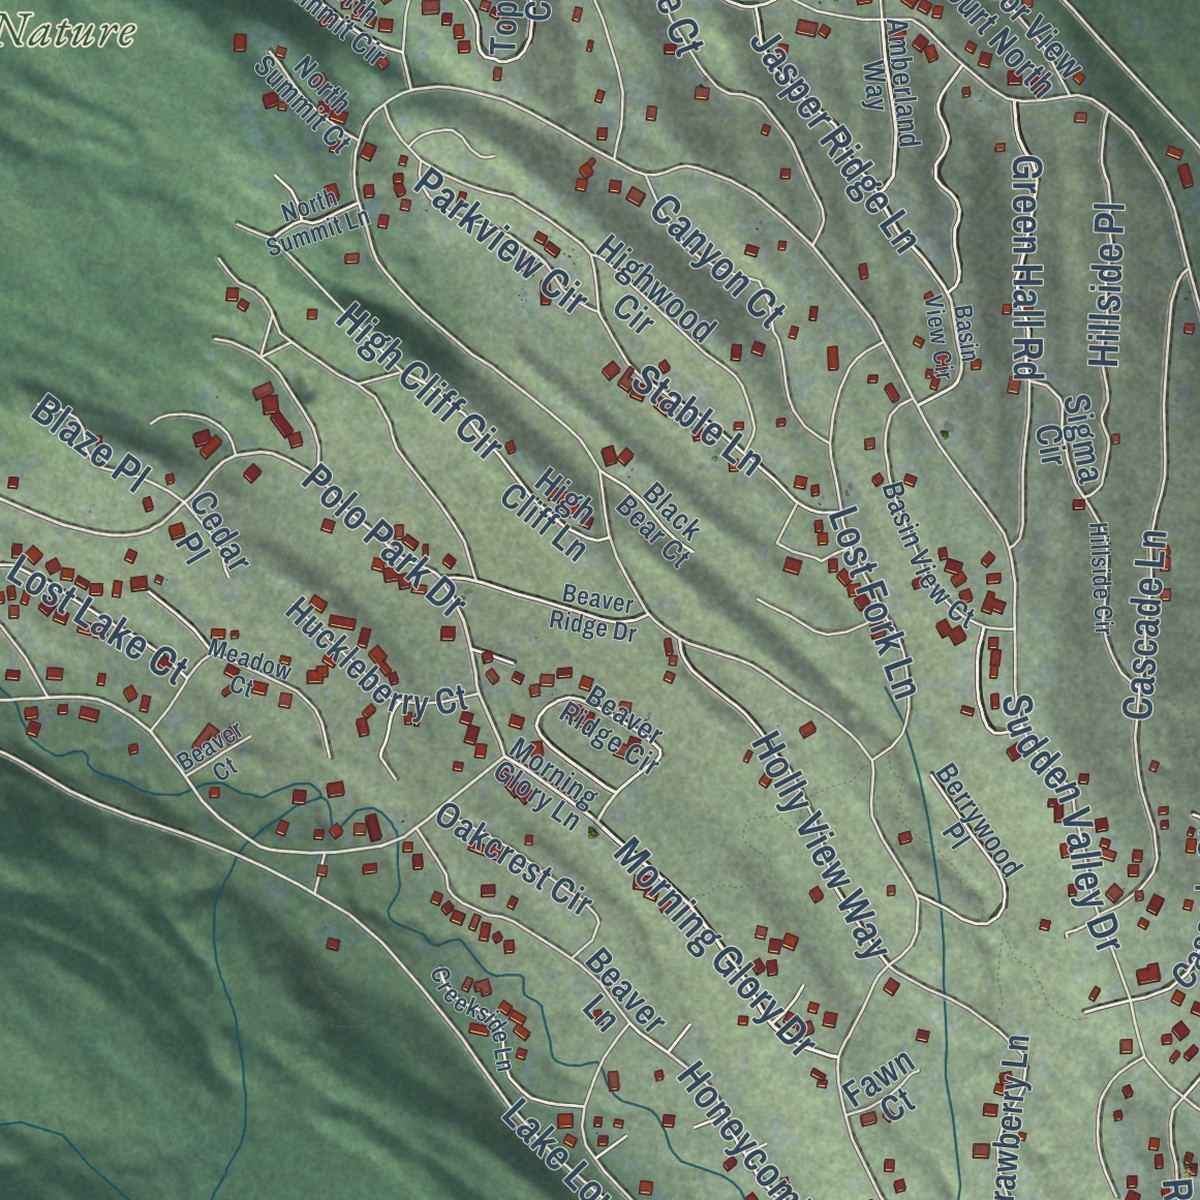
Task: Click the Berrywood Pl label
Action: tap(977, 820)
